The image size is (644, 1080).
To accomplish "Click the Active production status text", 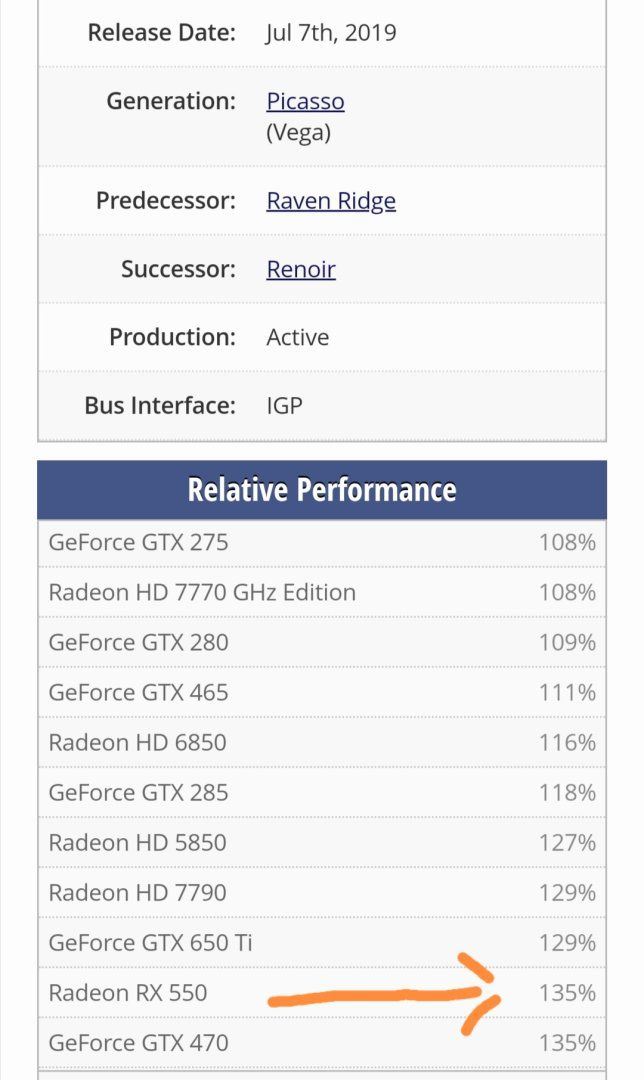I will [x=298, y=337].
